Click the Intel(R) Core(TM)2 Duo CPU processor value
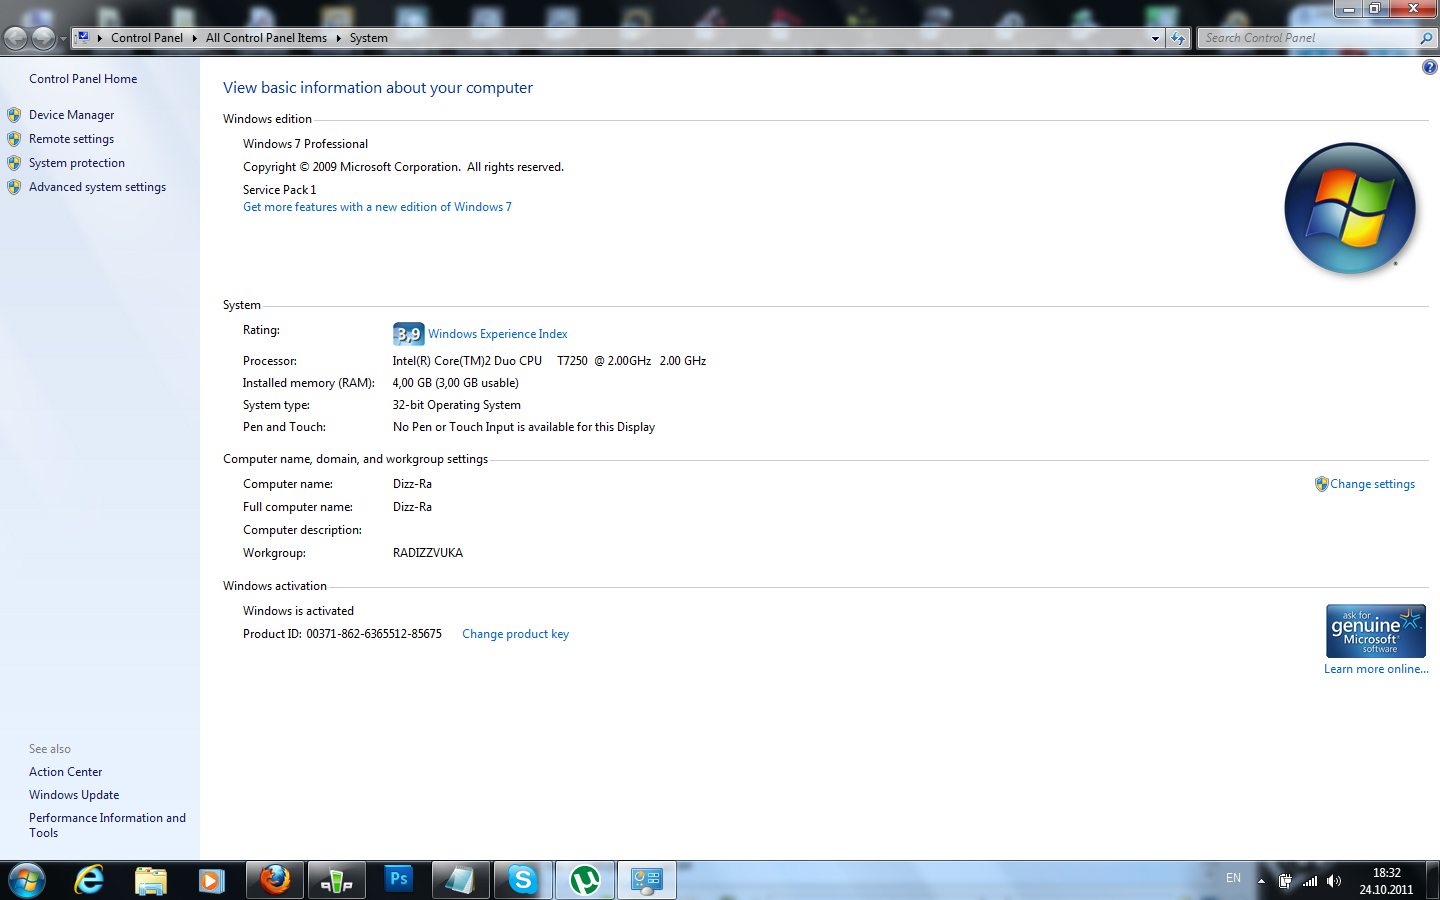This screenshot has width=1440, height=900. click(549, 361)
